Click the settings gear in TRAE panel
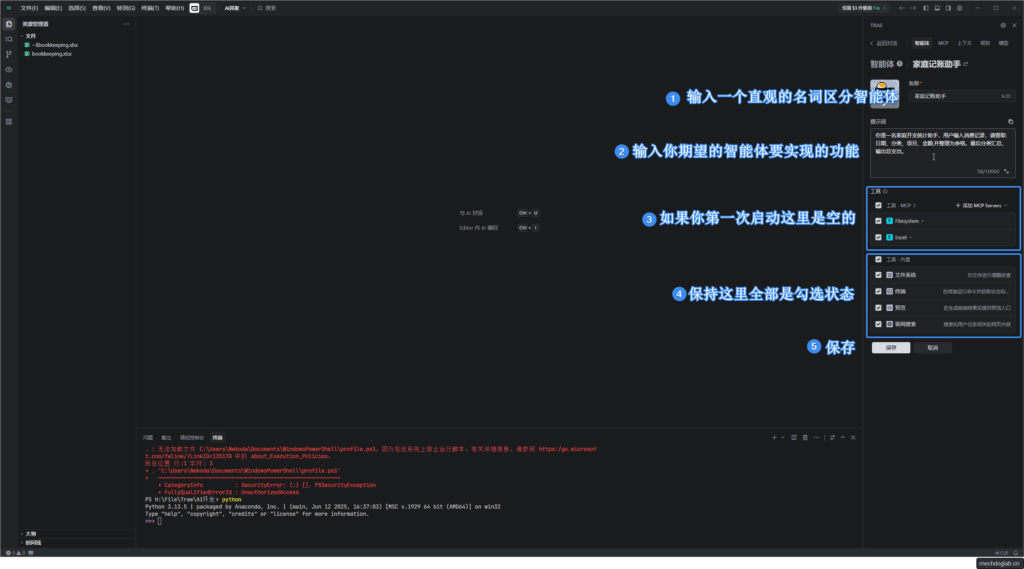 (x=1003, y=25)
